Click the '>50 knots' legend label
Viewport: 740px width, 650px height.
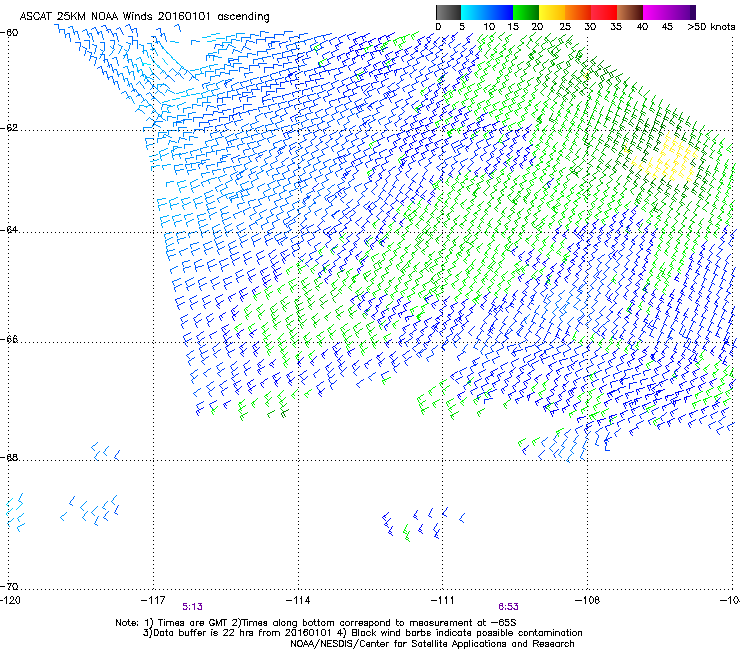(x=711, y=27)
